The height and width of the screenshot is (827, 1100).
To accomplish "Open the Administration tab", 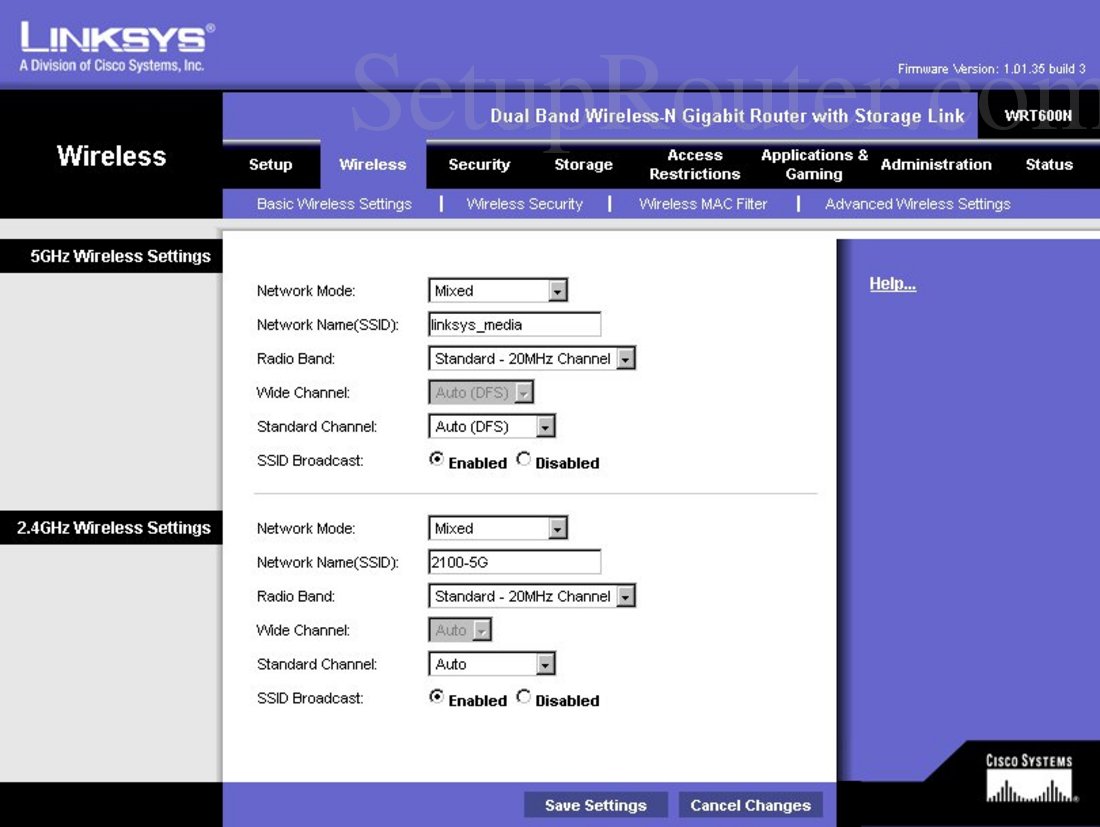I will click(936, 164).
